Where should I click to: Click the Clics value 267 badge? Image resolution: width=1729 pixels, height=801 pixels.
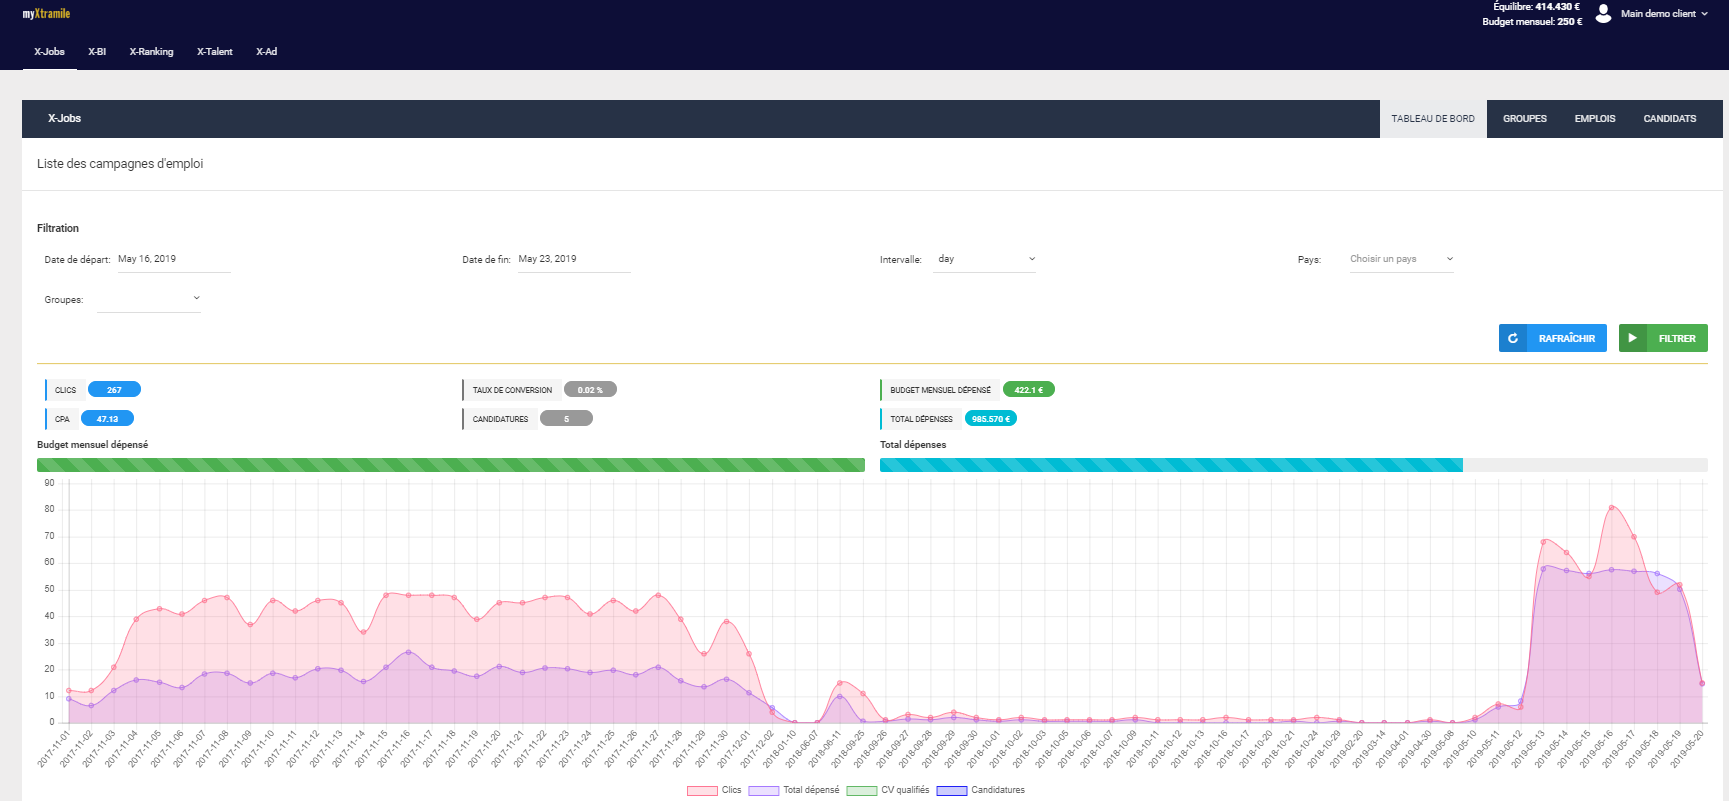pos(114,390)
